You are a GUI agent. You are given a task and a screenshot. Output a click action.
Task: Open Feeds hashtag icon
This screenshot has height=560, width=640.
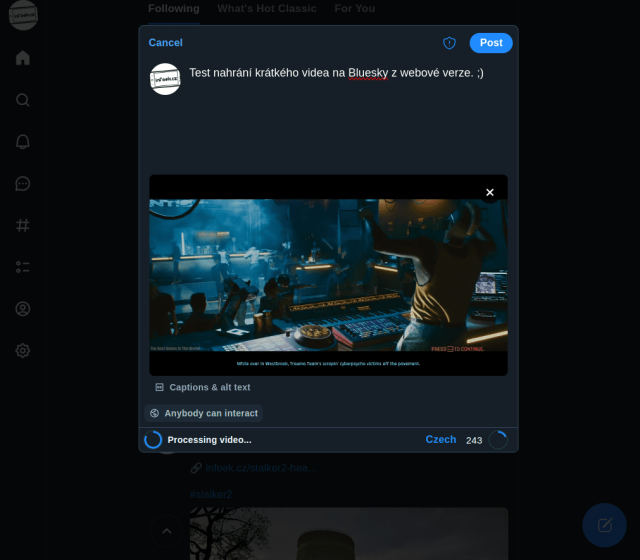pyautogui.click(x=23, y=226)
